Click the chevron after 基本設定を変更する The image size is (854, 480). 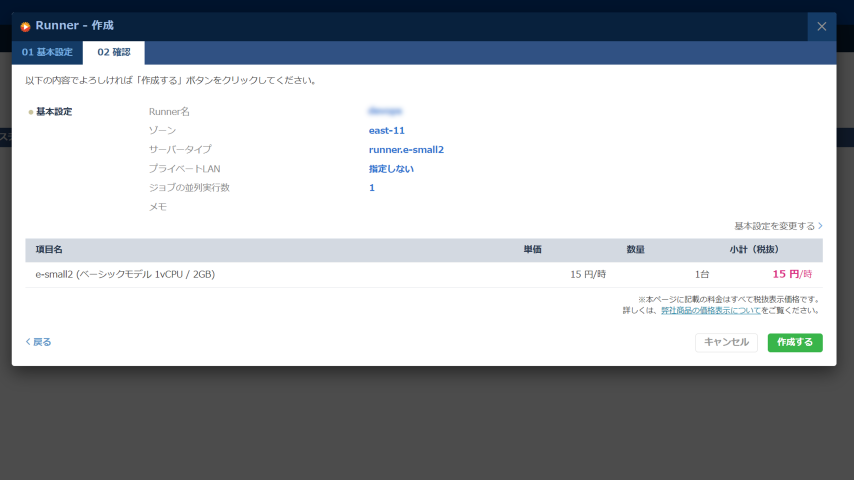[820, 226]
